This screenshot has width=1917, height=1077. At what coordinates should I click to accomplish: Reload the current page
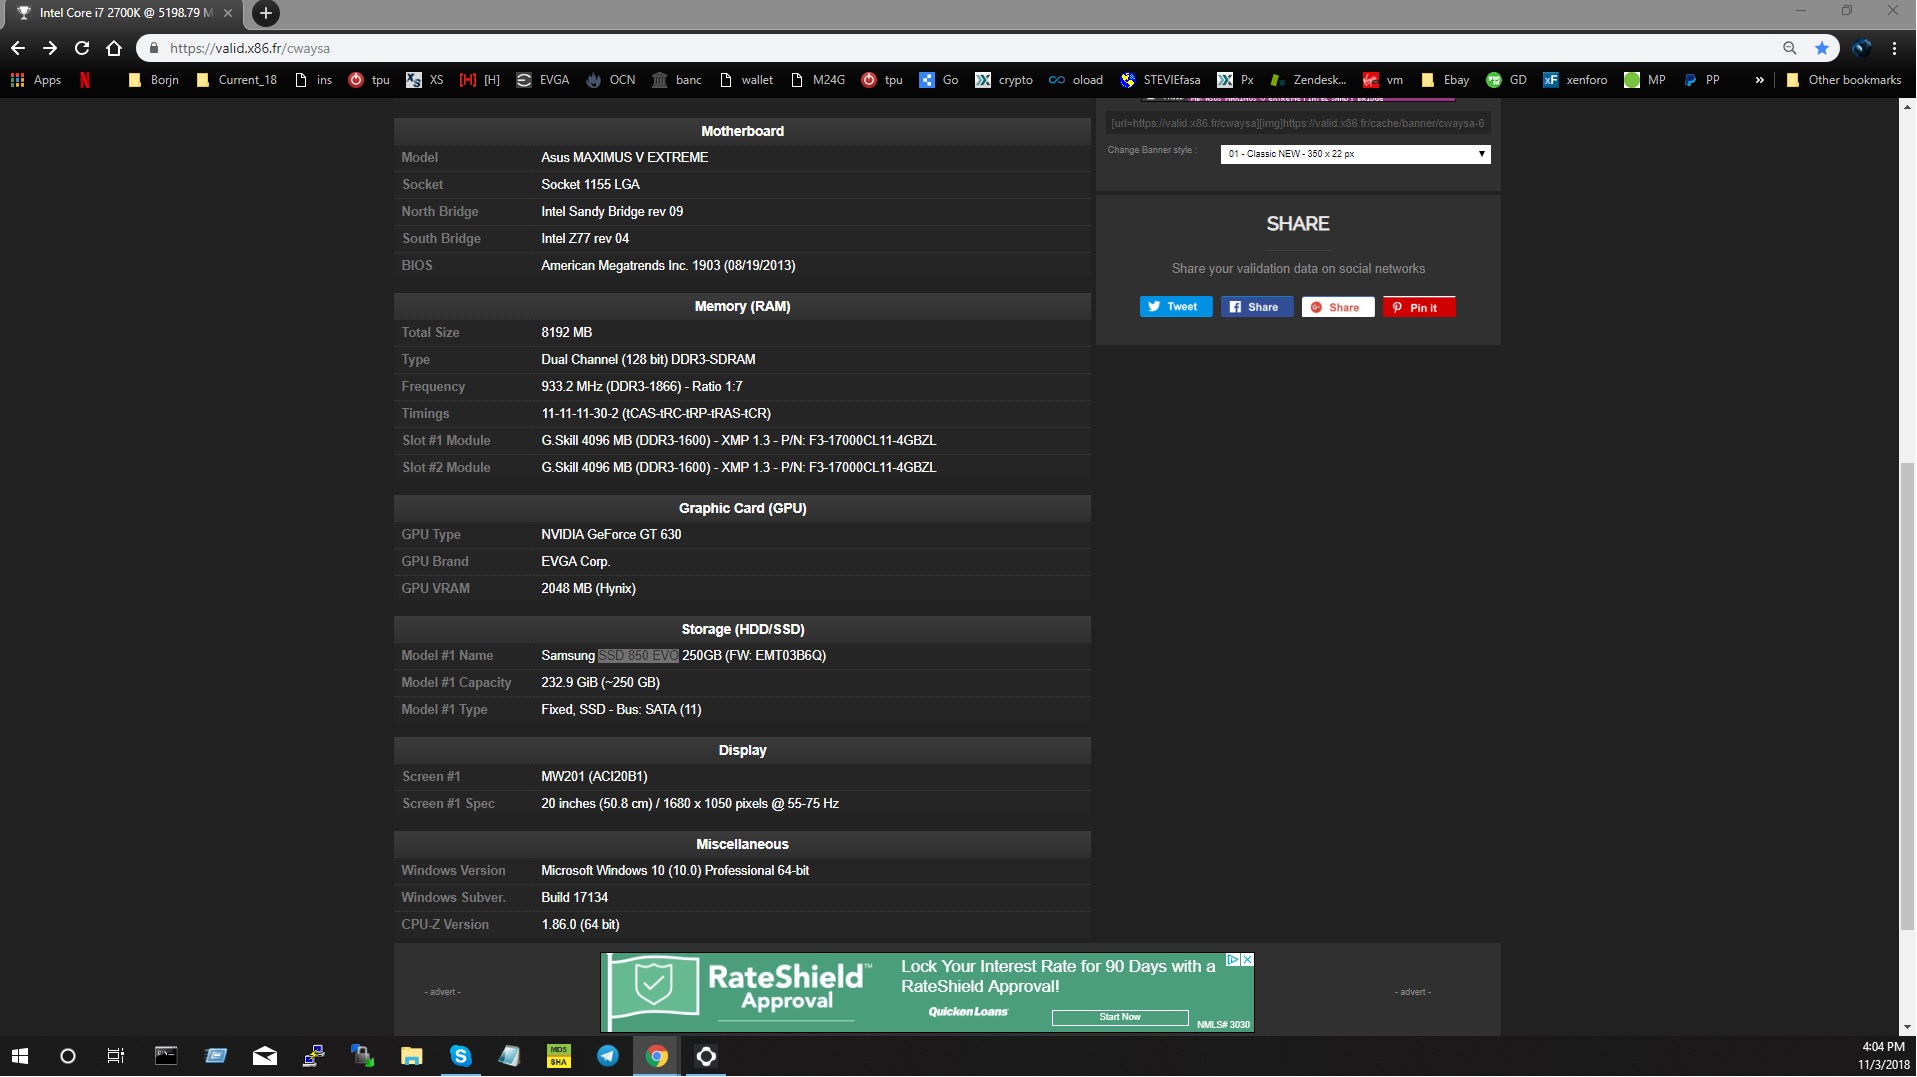tap(82, 48)
